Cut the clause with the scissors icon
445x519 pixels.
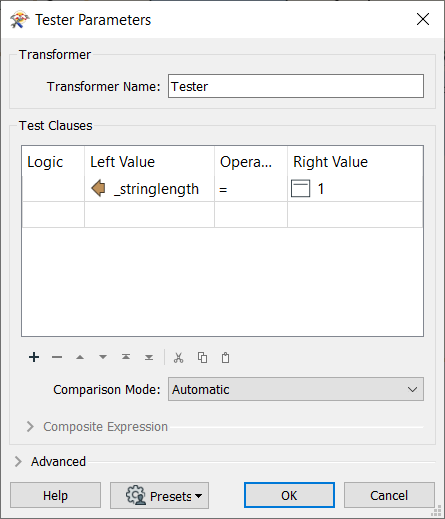point(179,358)
